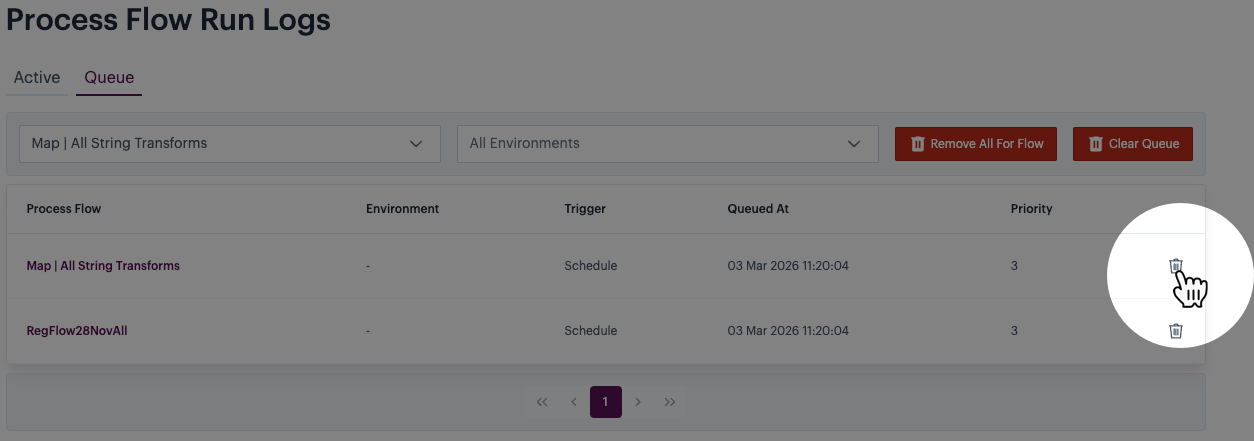This screenshot has width=1254, height=441.
Task: Select the Queue tab
Action: pyautogui.click(x=109, y=78)
